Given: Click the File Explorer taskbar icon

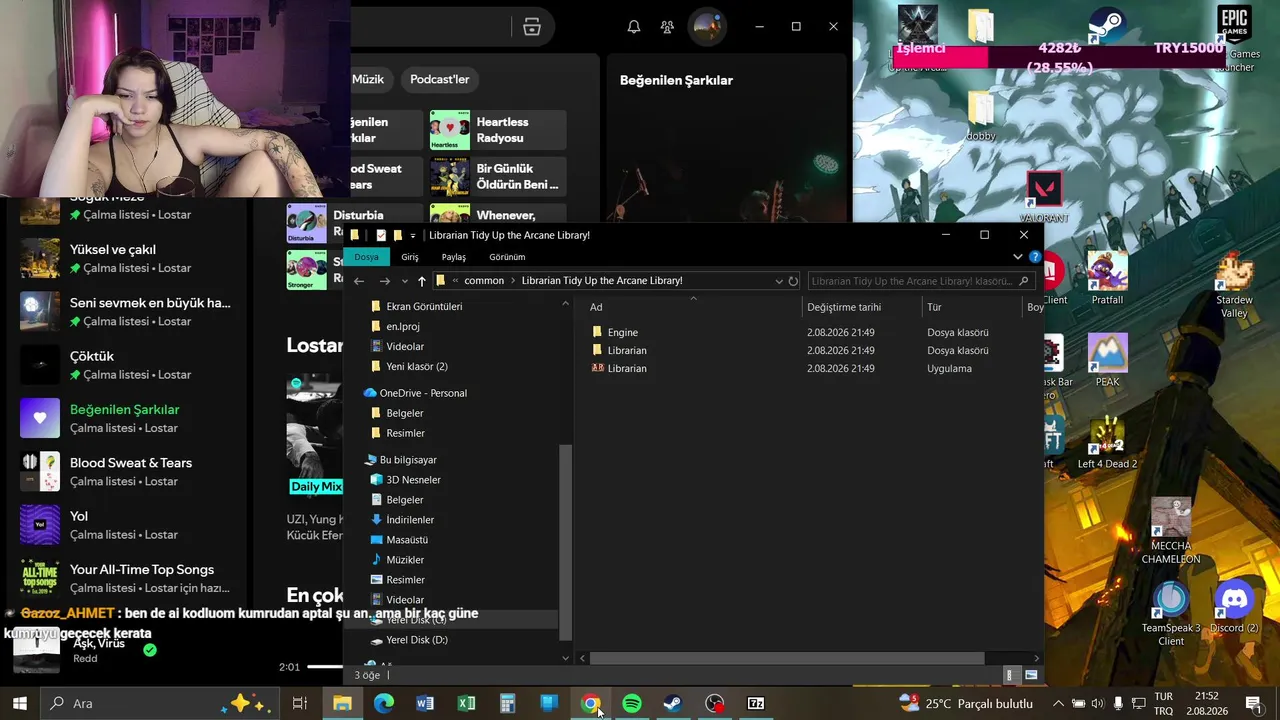Looking at the screenshot, I should coord(342,703).
